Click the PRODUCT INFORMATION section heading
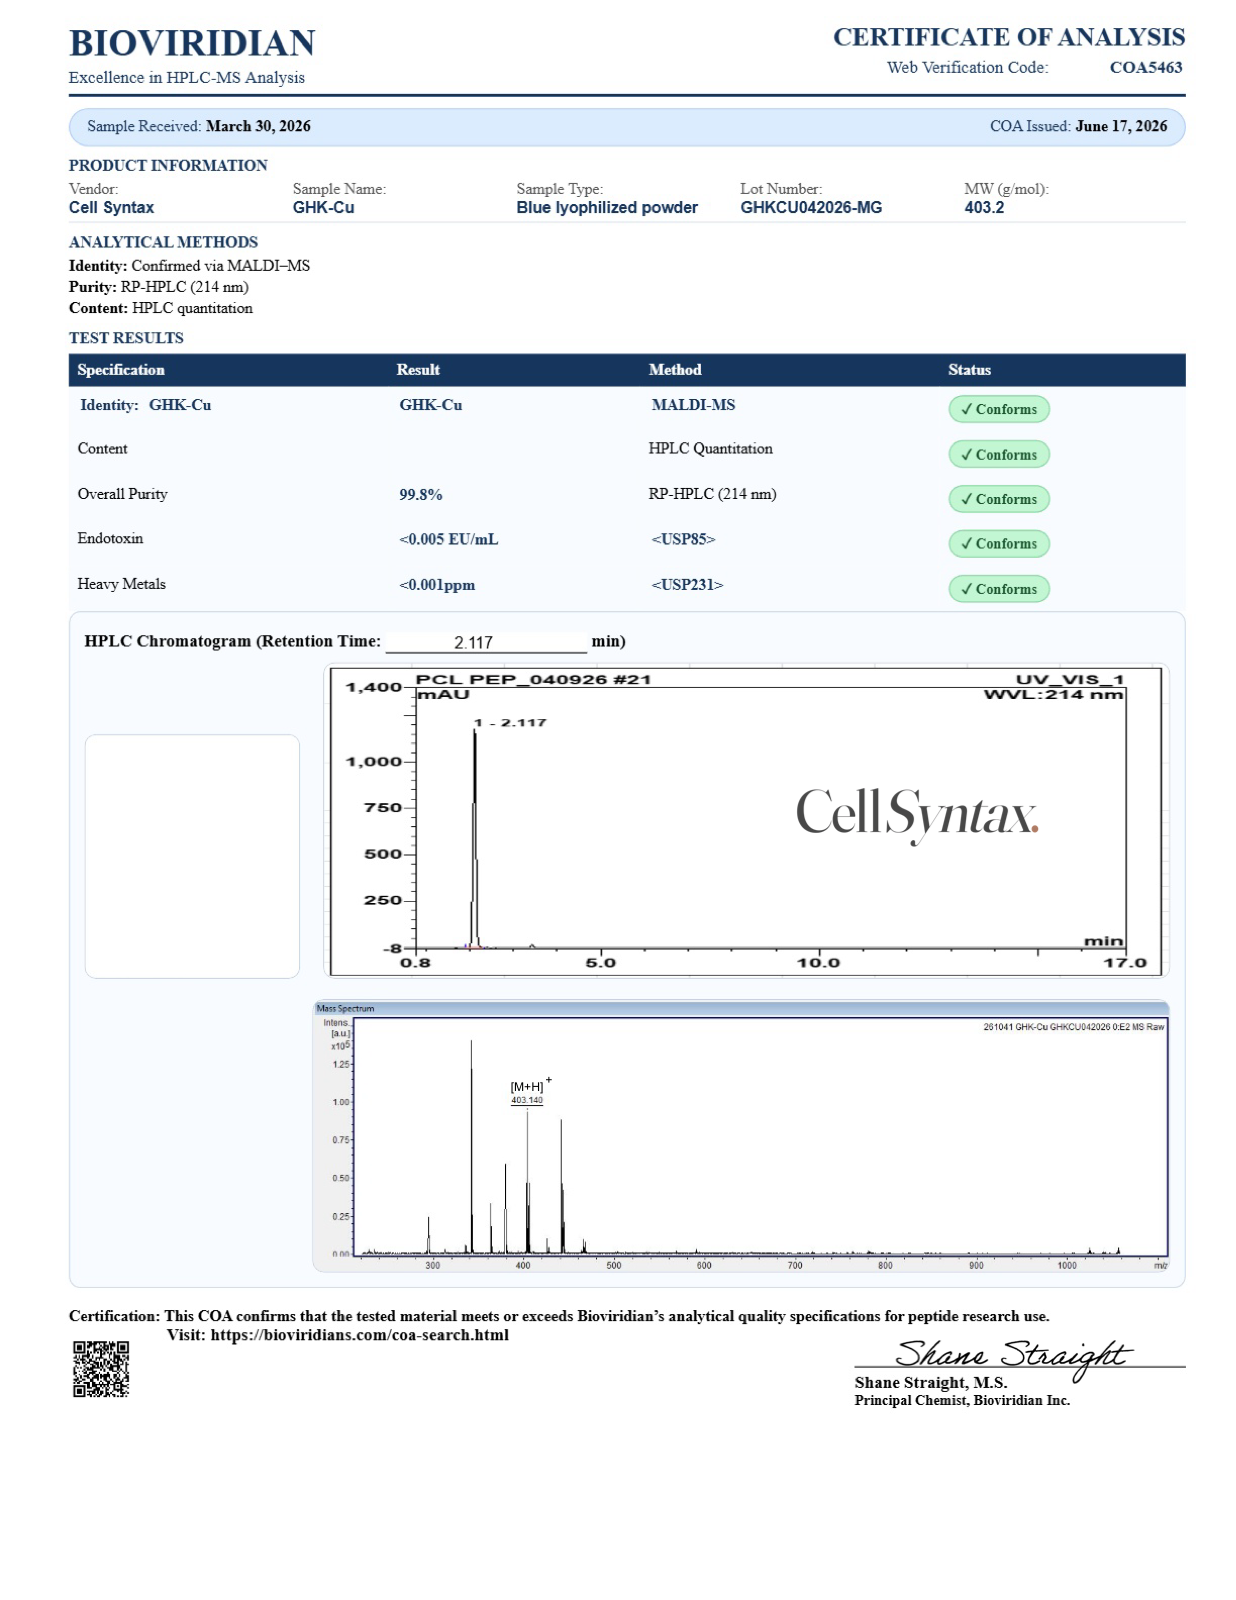The image size is (1236, 1600). tap(168, 166)
